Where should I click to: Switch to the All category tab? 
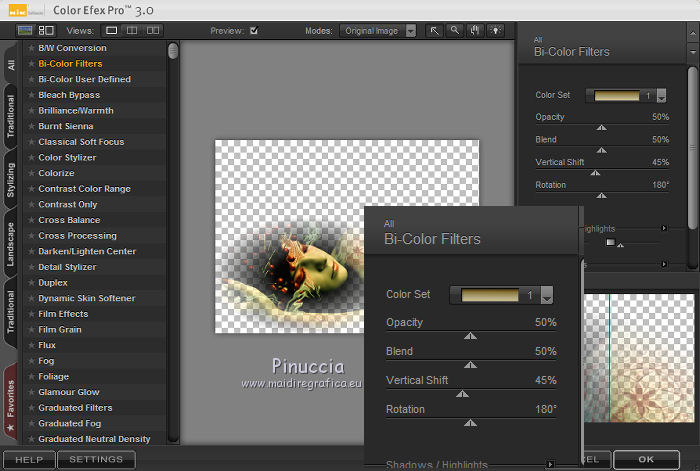click(11, 65)
